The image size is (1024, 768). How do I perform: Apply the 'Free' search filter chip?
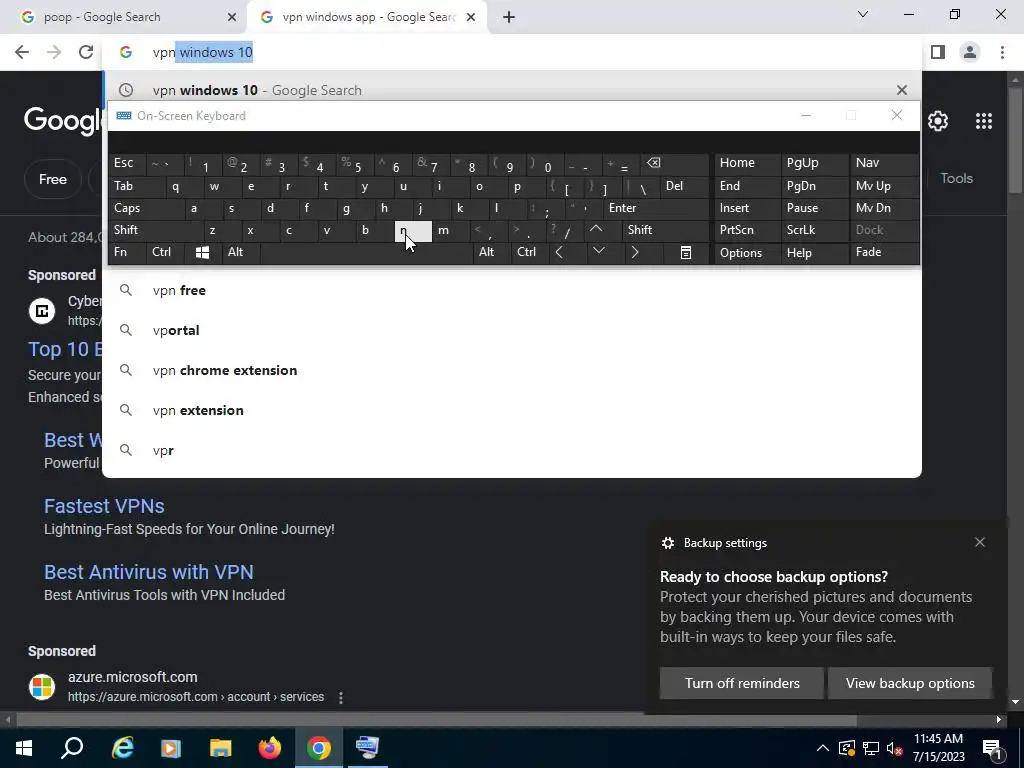[52, 179]
